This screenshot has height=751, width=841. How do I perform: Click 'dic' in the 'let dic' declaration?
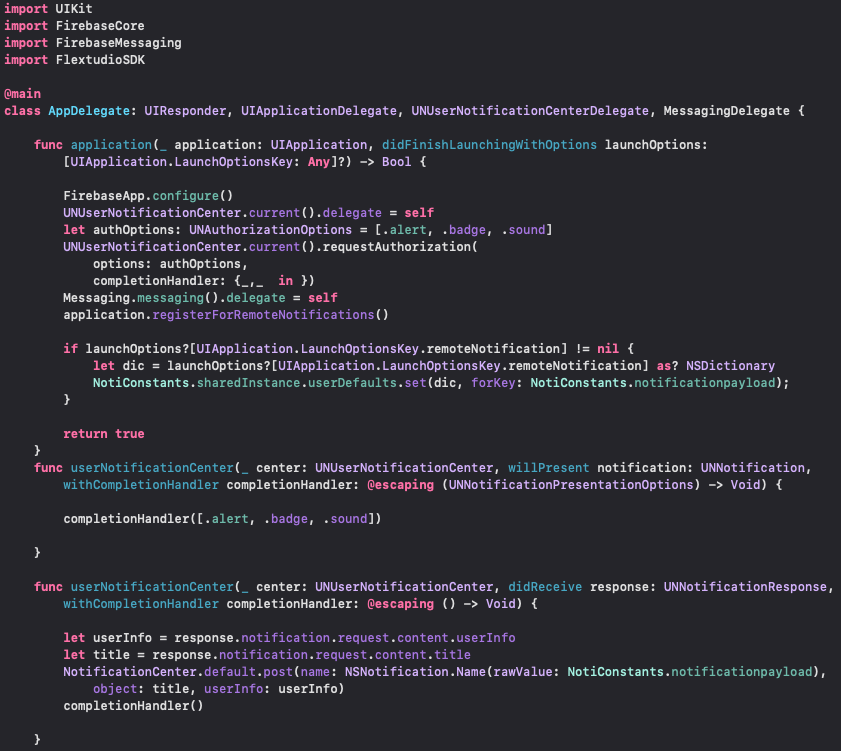[x=134, y=366]
